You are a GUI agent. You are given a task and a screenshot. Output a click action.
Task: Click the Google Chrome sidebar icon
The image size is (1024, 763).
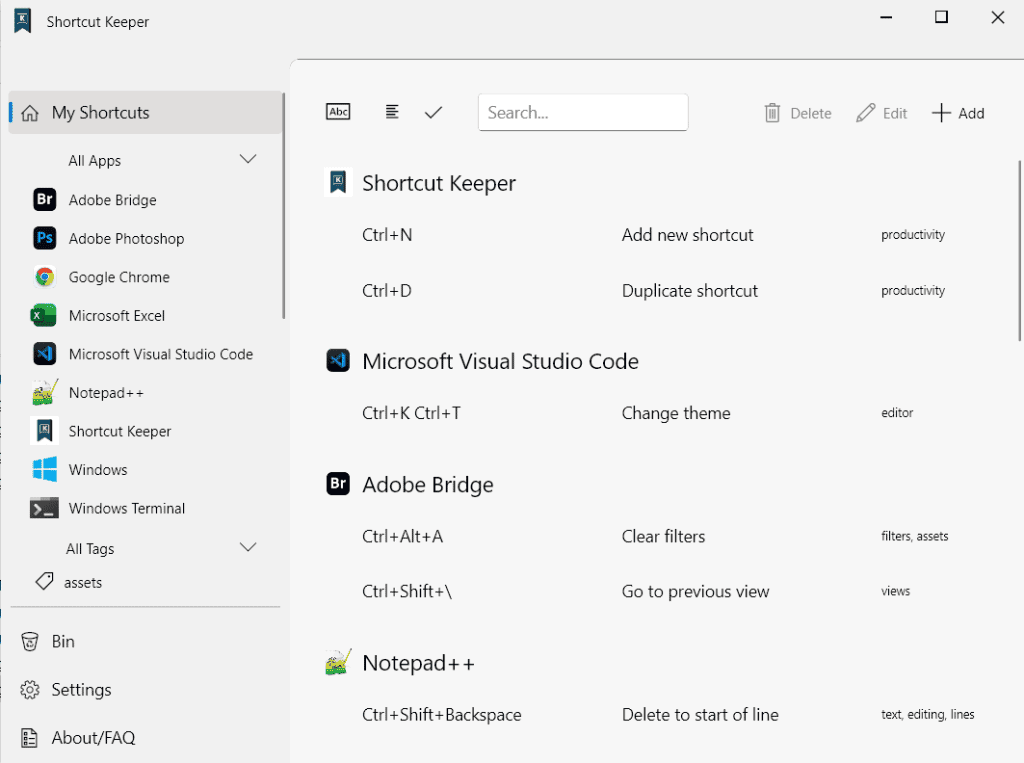(44, 277)
